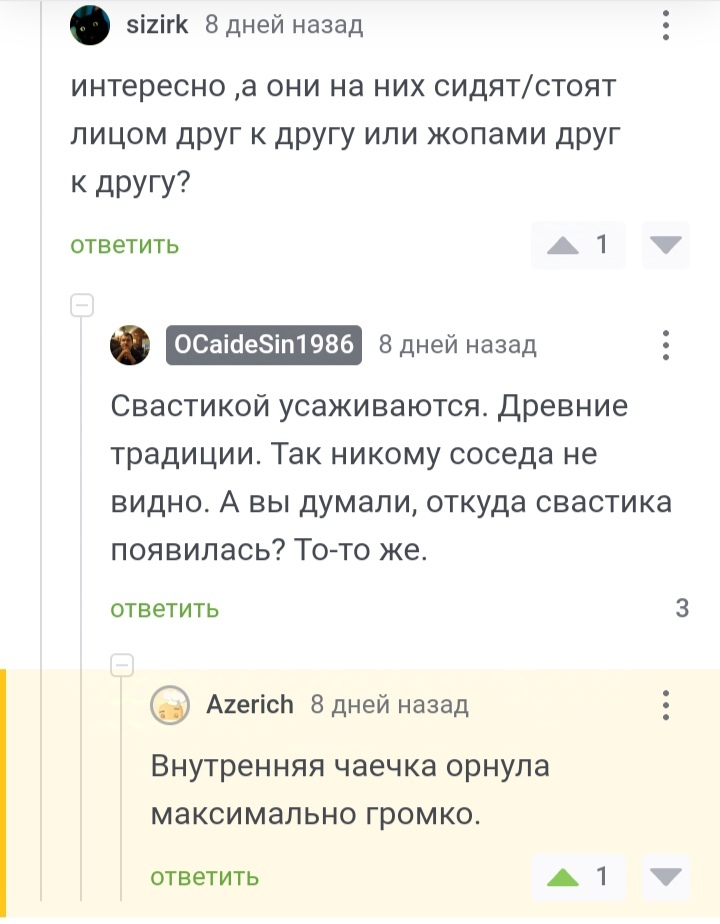Downvote sizirk's comment
The height and width of the screenshot is (924, 720).
(x=665, y=246)
